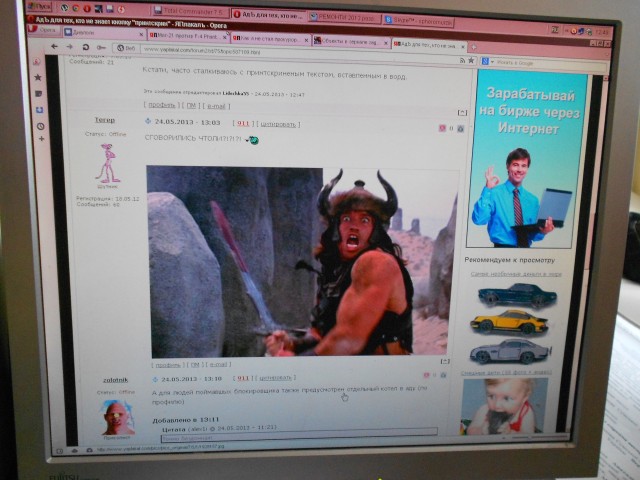Image resolution: width=640 pixels, height=480 pixels.
Task: Open Total Commander from the taskbar
Action: pos(189,11)
